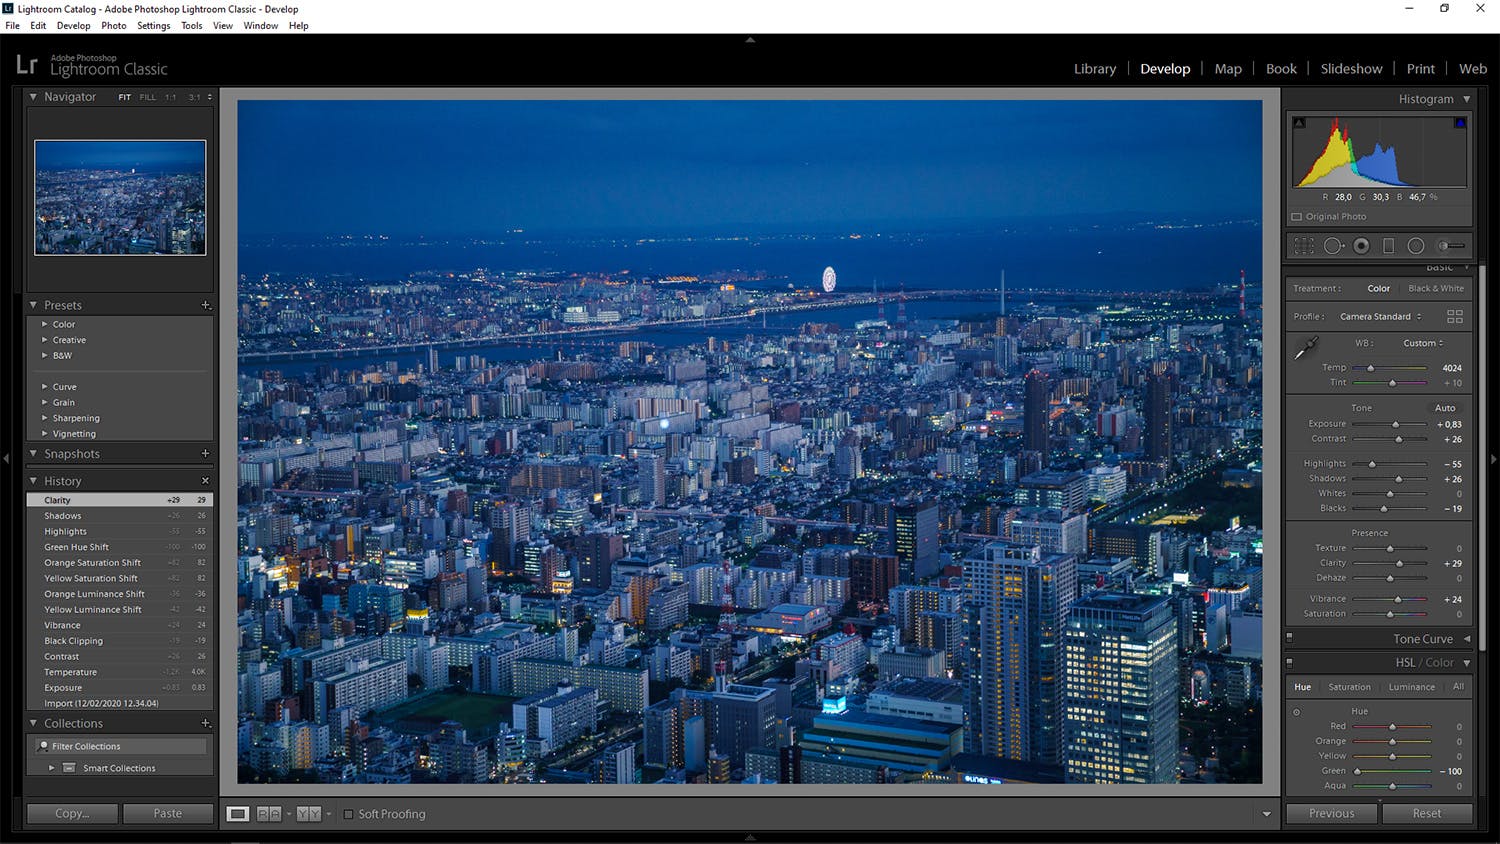Open the Spot Removal tool
This screenshot has width=1500, height=844.
[x=1333, y=245]
